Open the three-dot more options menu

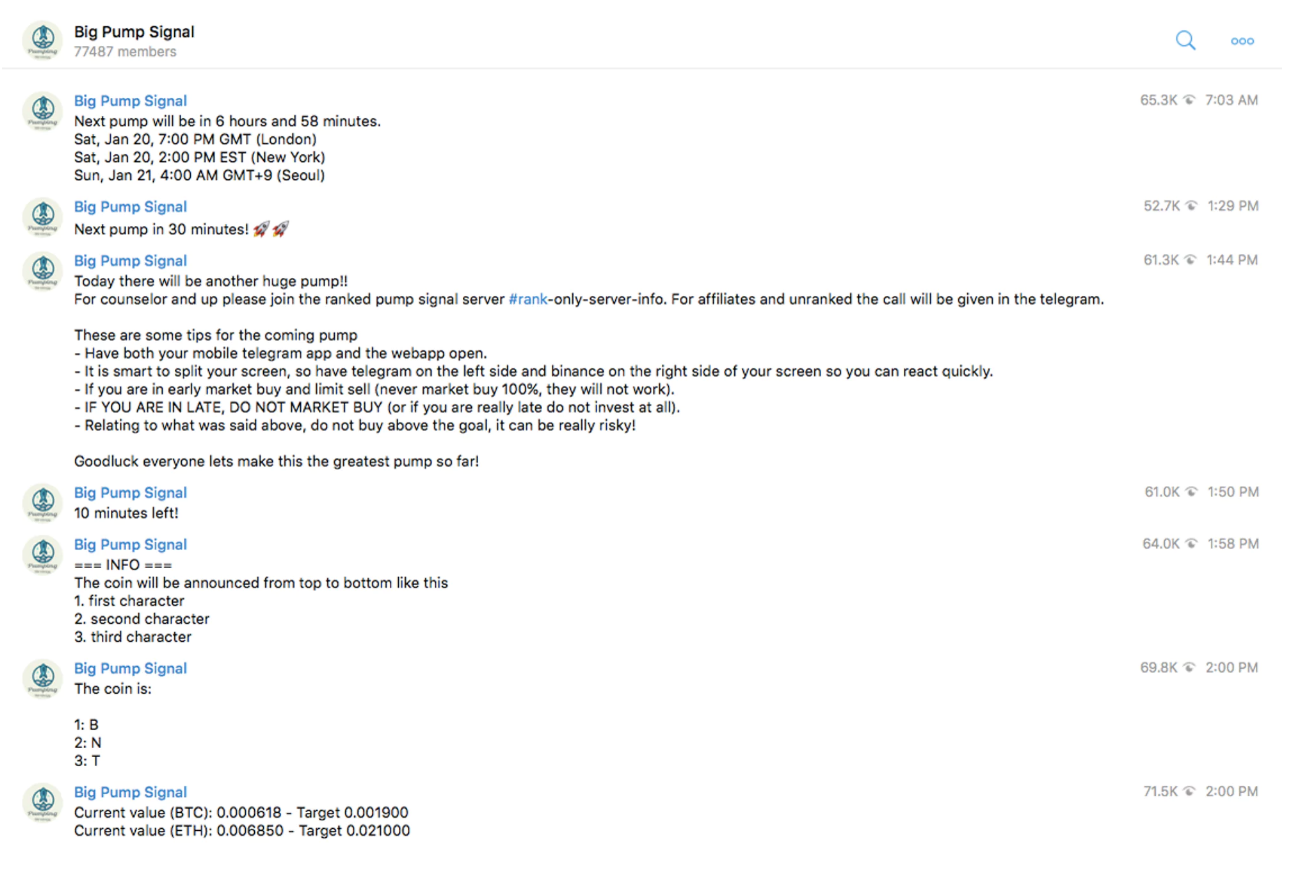[1242, 41]
